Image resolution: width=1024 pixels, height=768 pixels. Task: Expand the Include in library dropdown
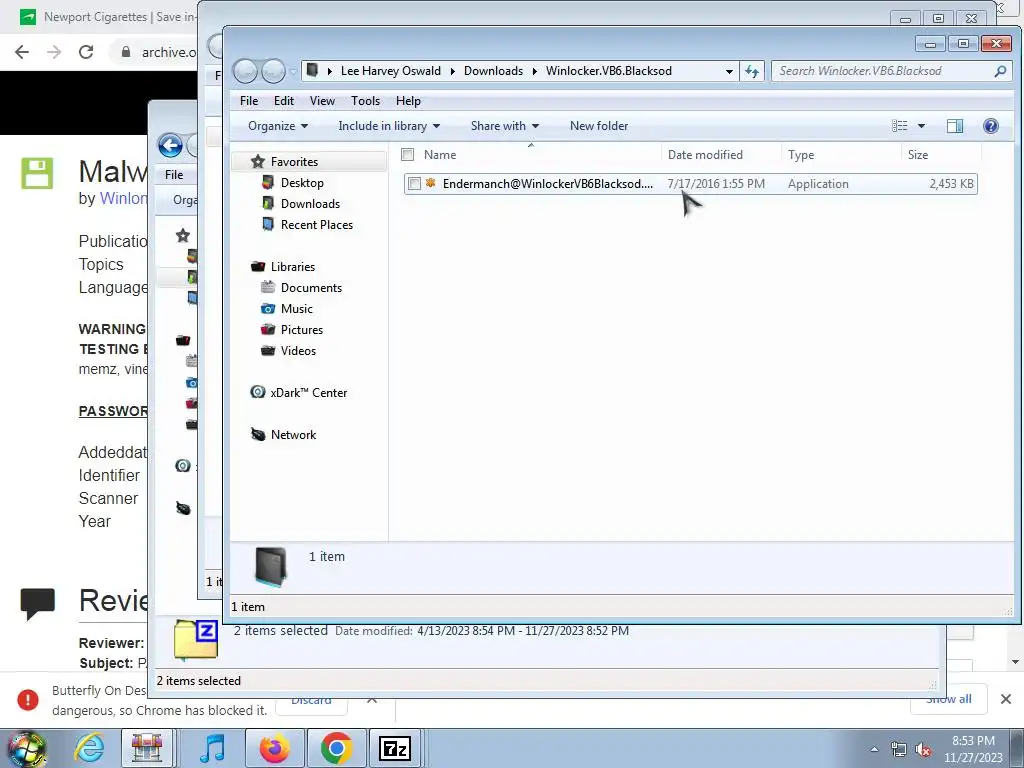pyautogui.click(x=389, y=126)
